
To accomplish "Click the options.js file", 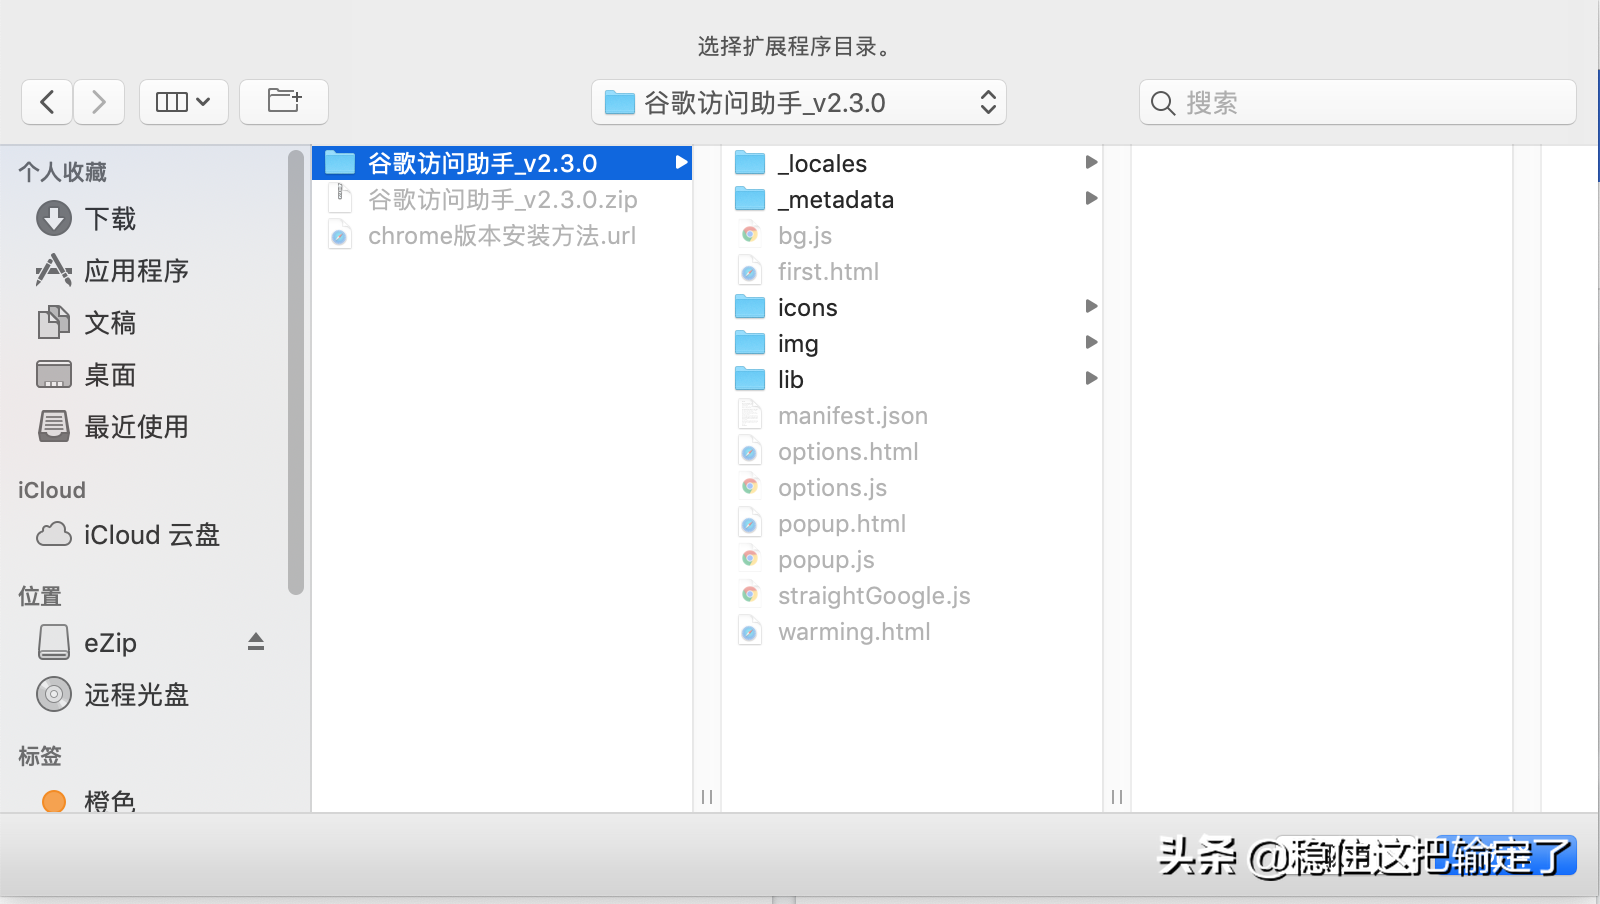I will 832,487.
